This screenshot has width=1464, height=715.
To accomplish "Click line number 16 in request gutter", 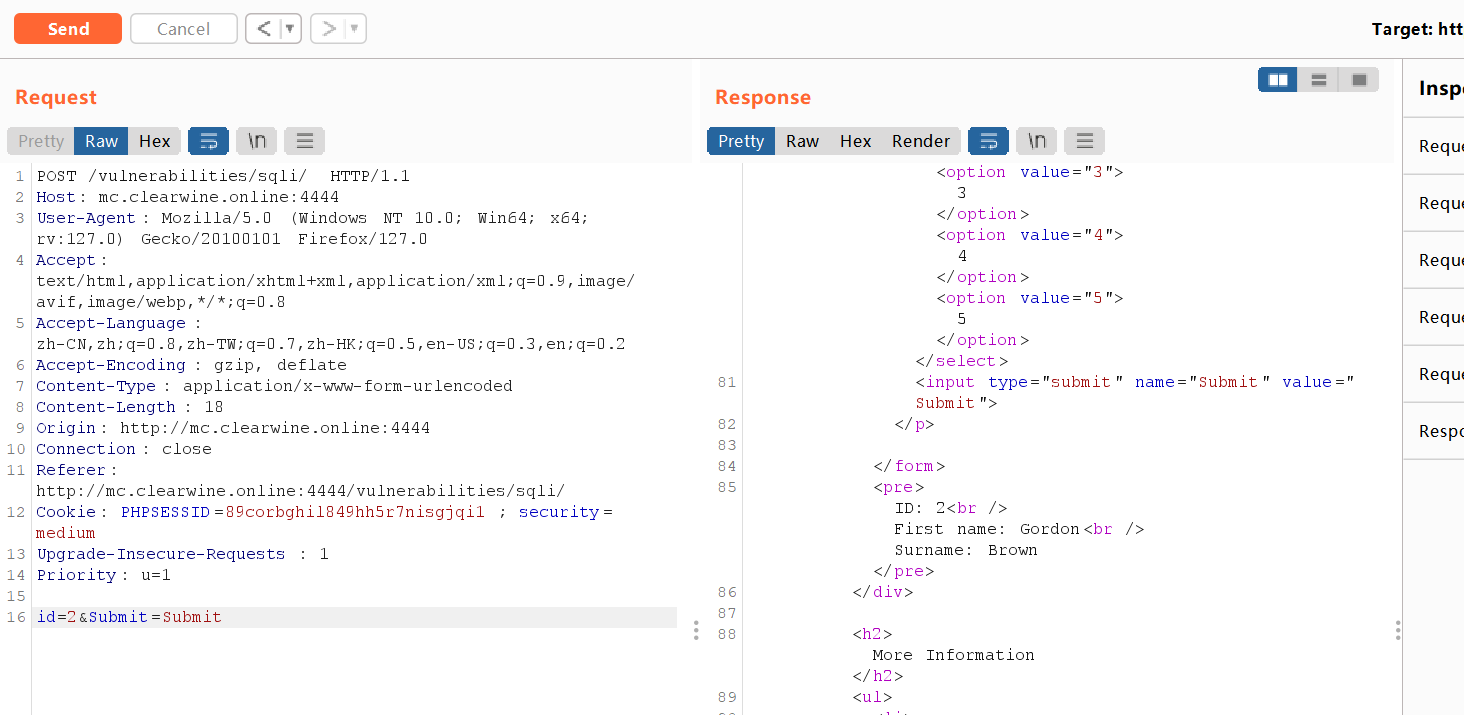I will [x=15, y=617].
